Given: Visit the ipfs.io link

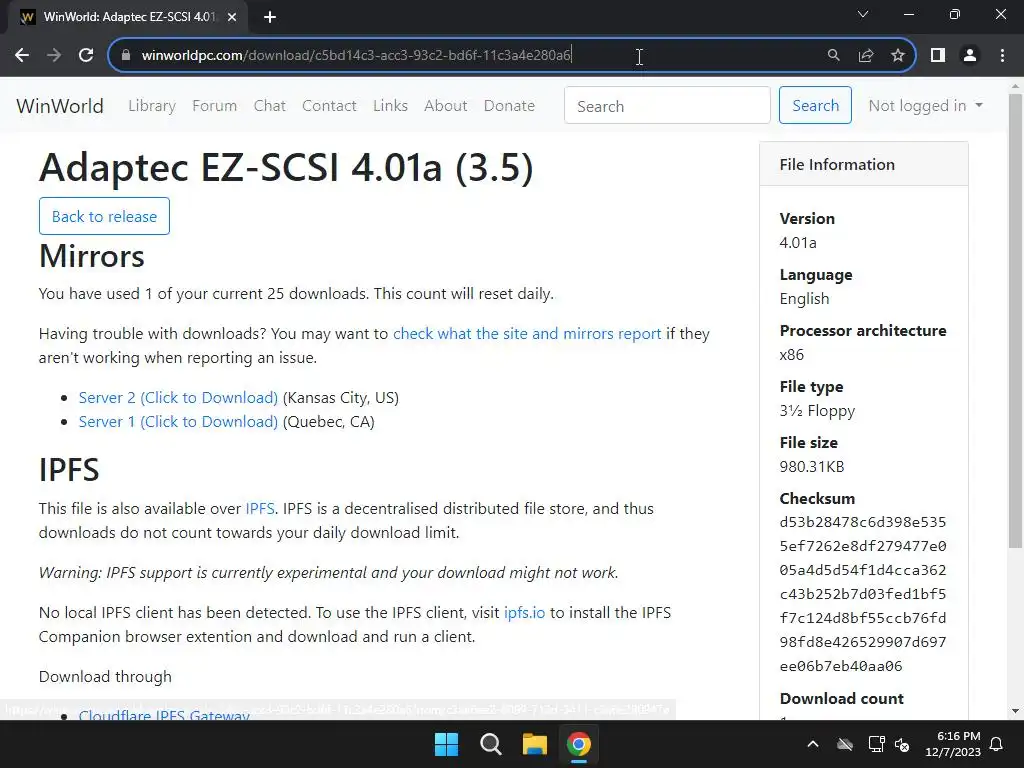Looking at the screenshot, I should click(524, 613).
